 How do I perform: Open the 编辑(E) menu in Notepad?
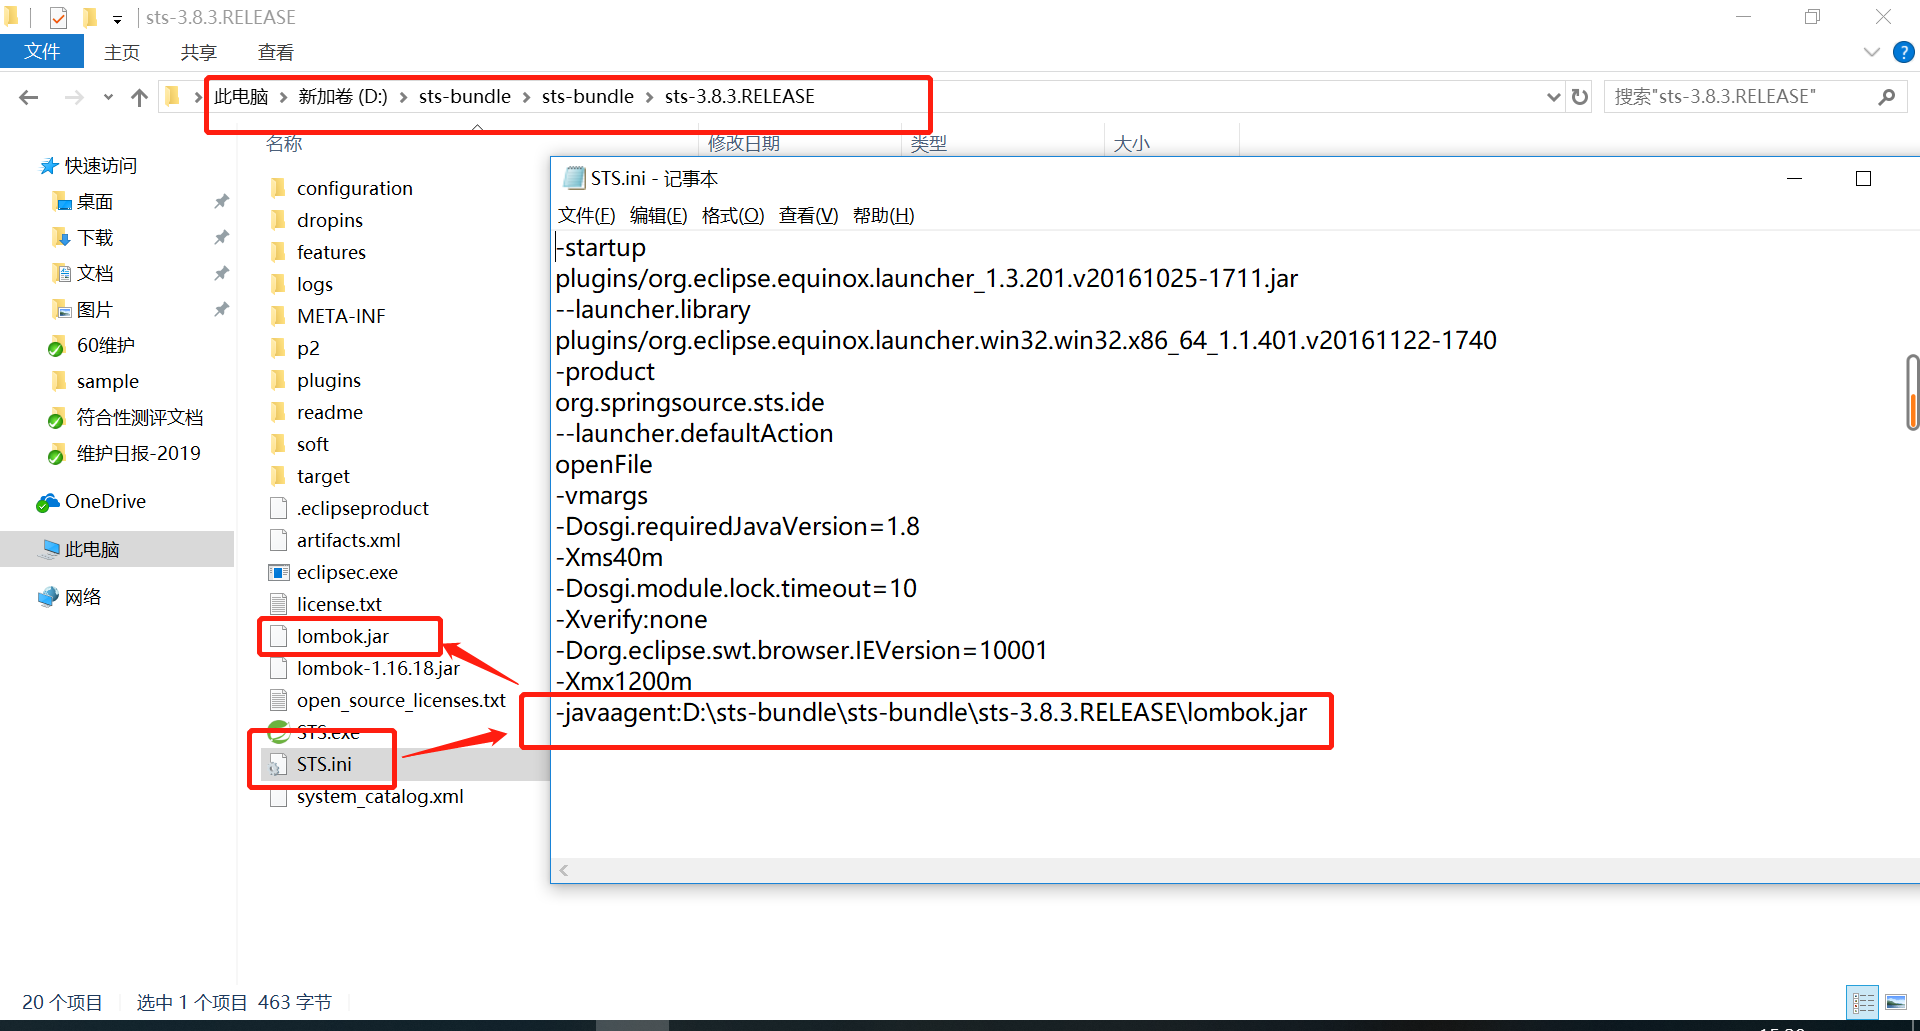658,216
